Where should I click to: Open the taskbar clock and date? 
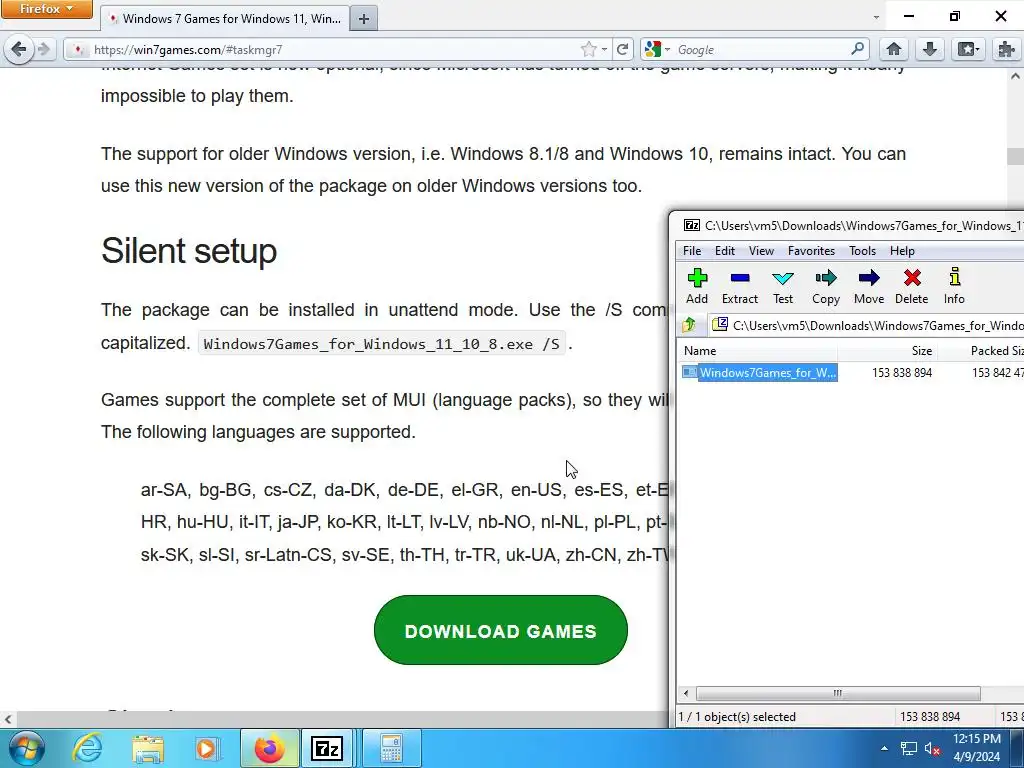pyautogui.click(x=977, y=748)
